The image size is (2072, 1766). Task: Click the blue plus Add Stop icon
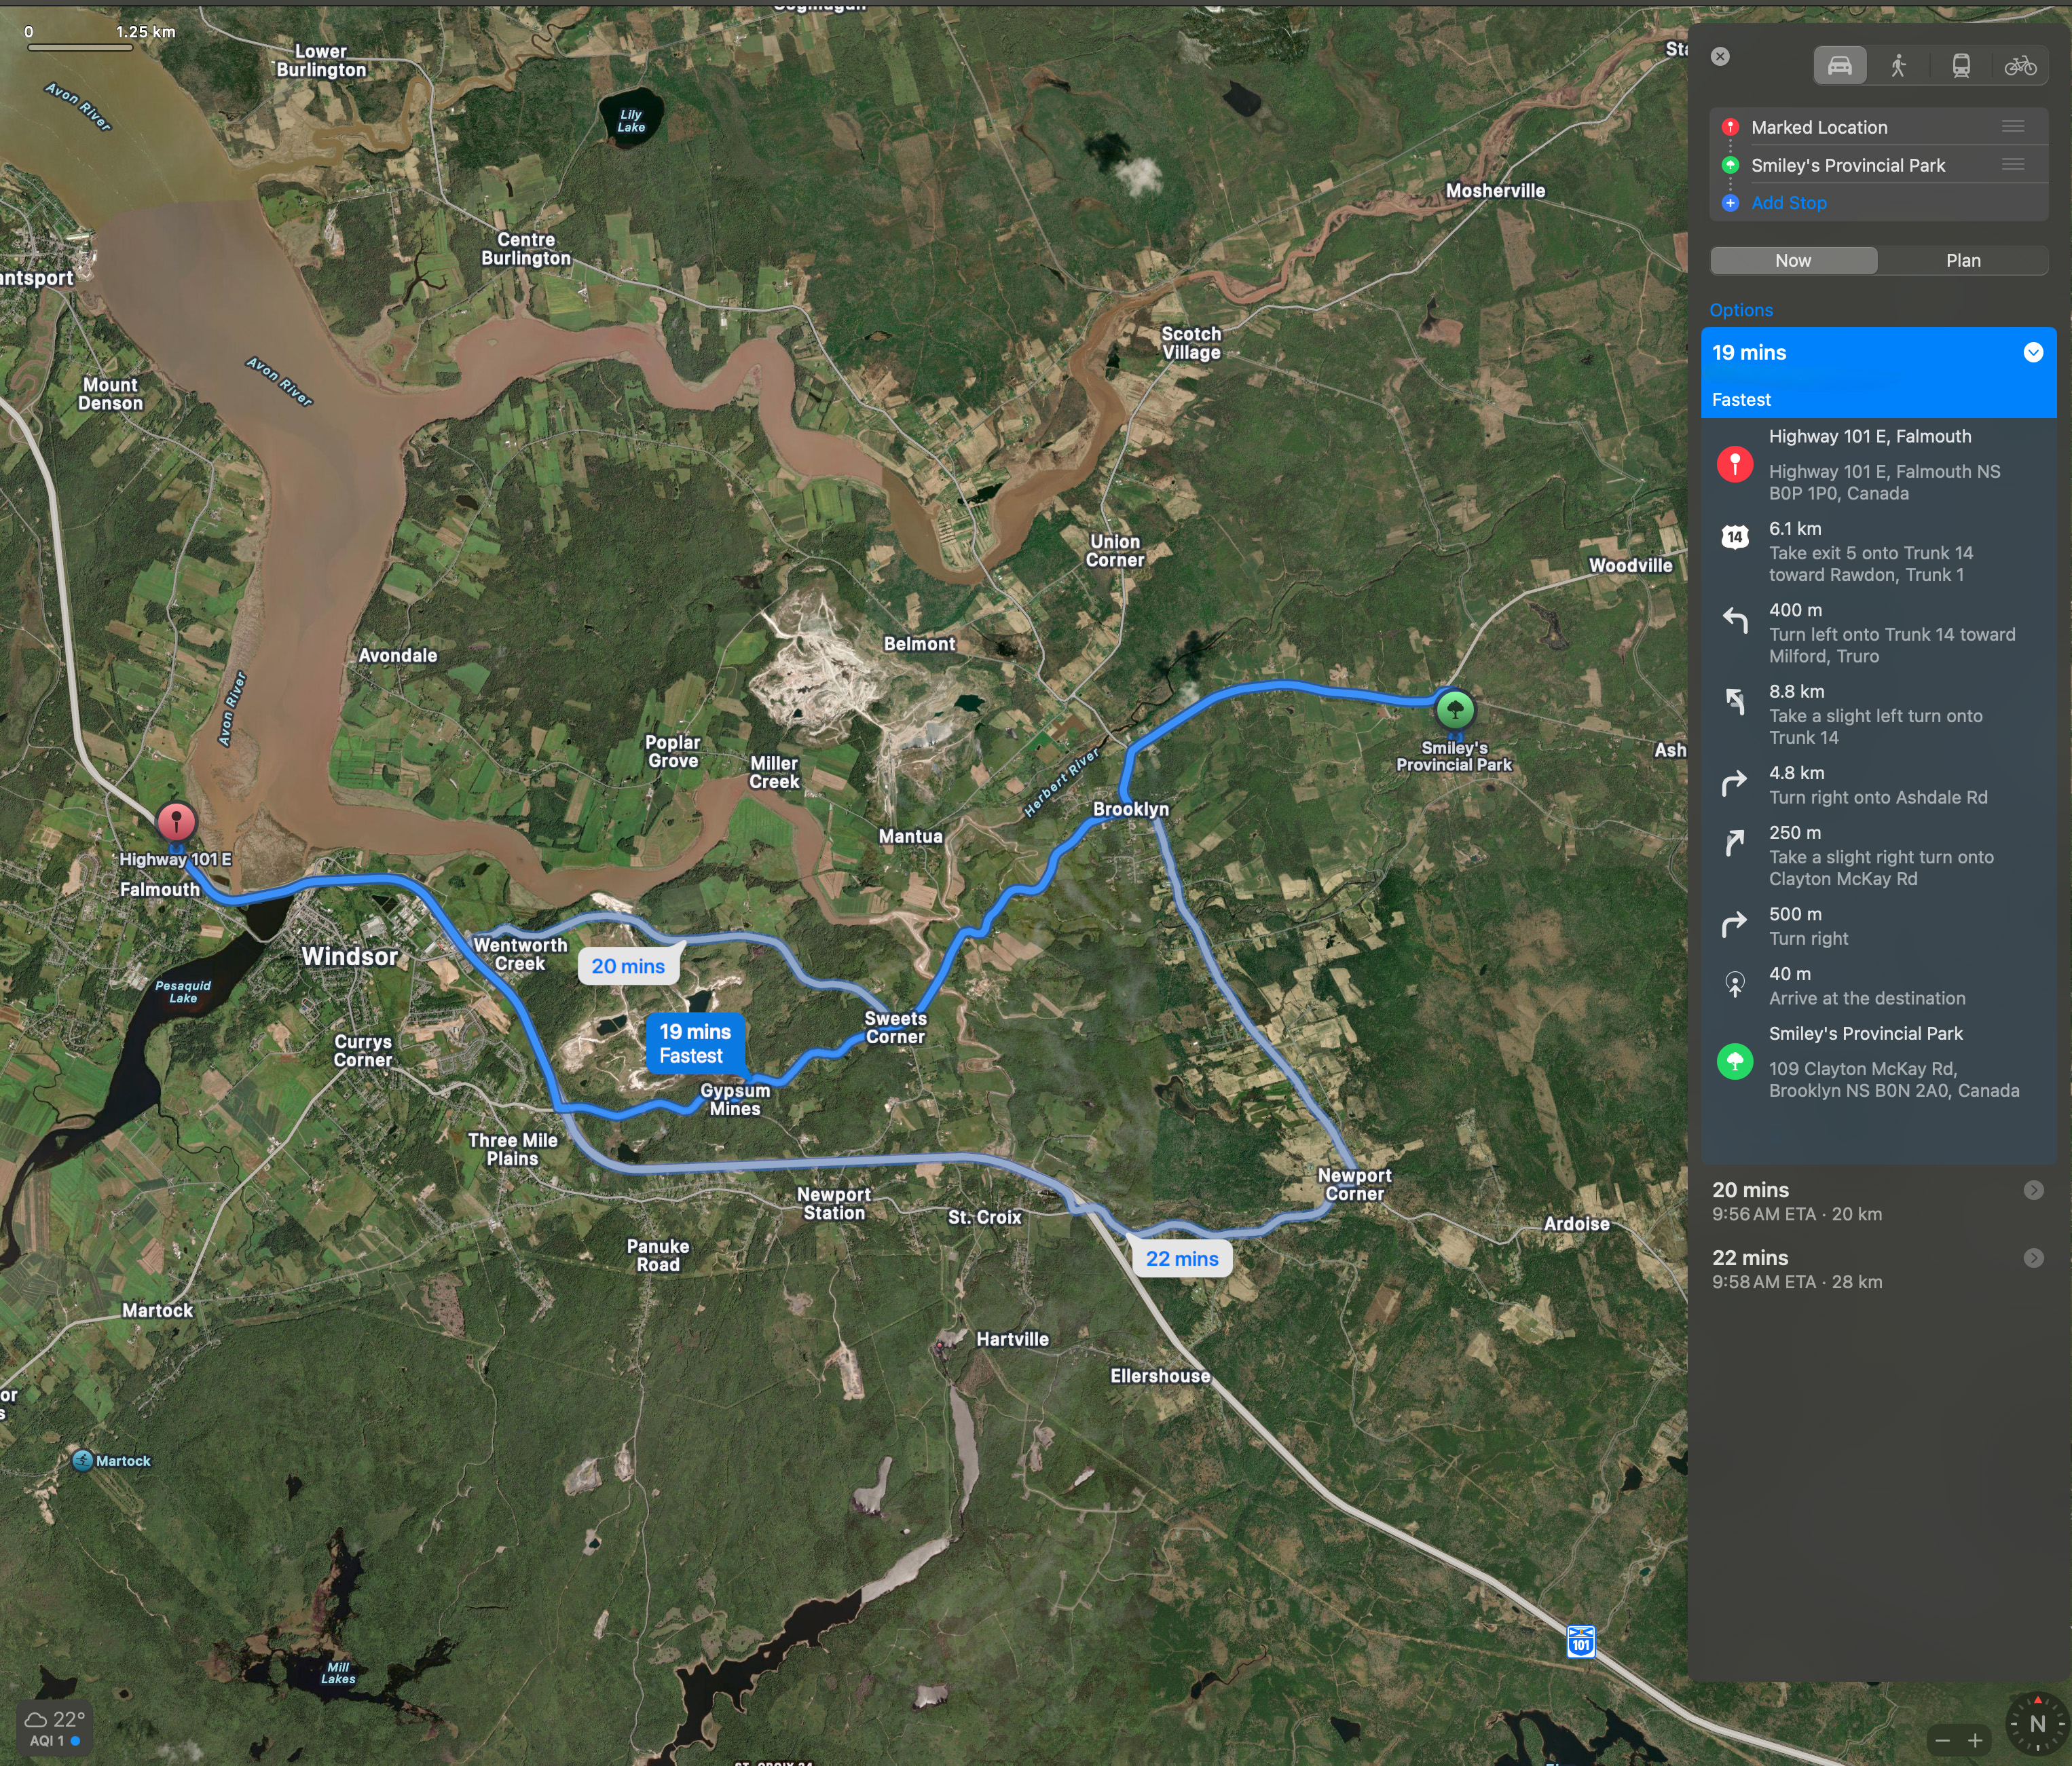tap(1730, 203)
